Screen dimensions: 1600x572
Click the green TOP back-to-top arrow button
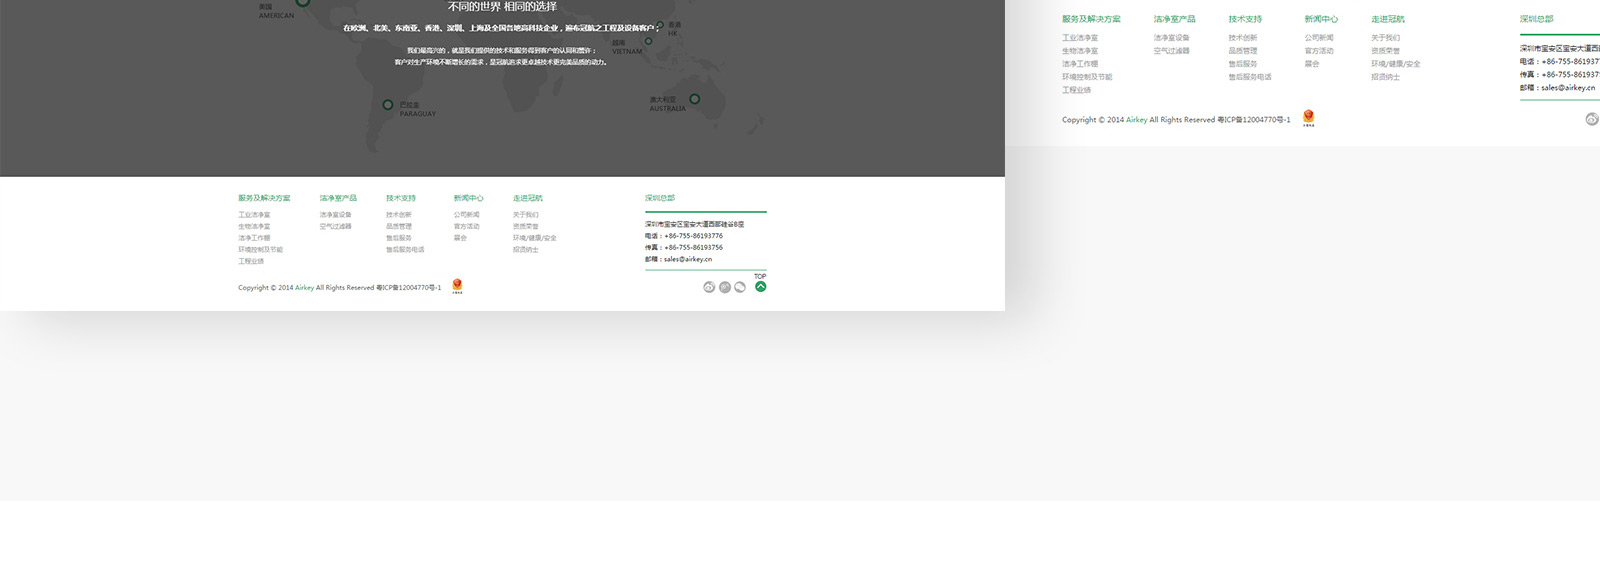pyautogui.click(x=760, y=287)
